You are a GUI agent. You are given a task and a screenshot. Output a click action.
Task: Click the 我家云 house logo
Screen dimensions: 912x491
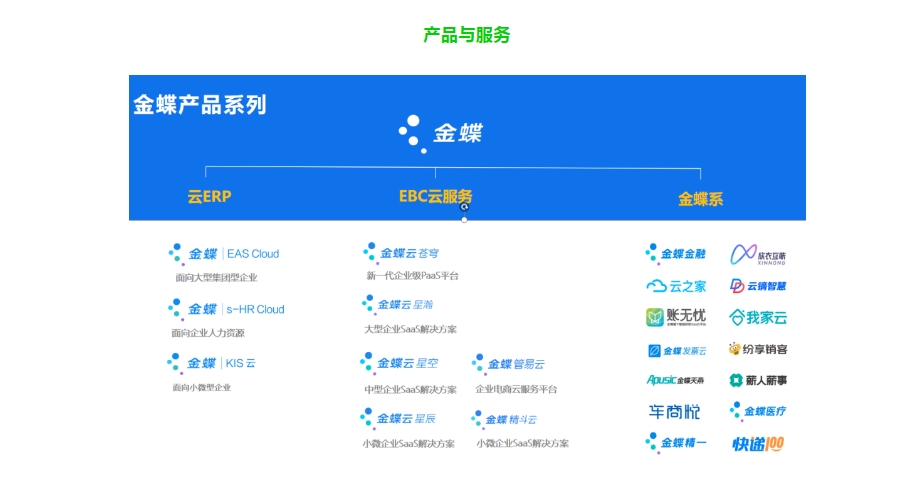tap(758, 318)
